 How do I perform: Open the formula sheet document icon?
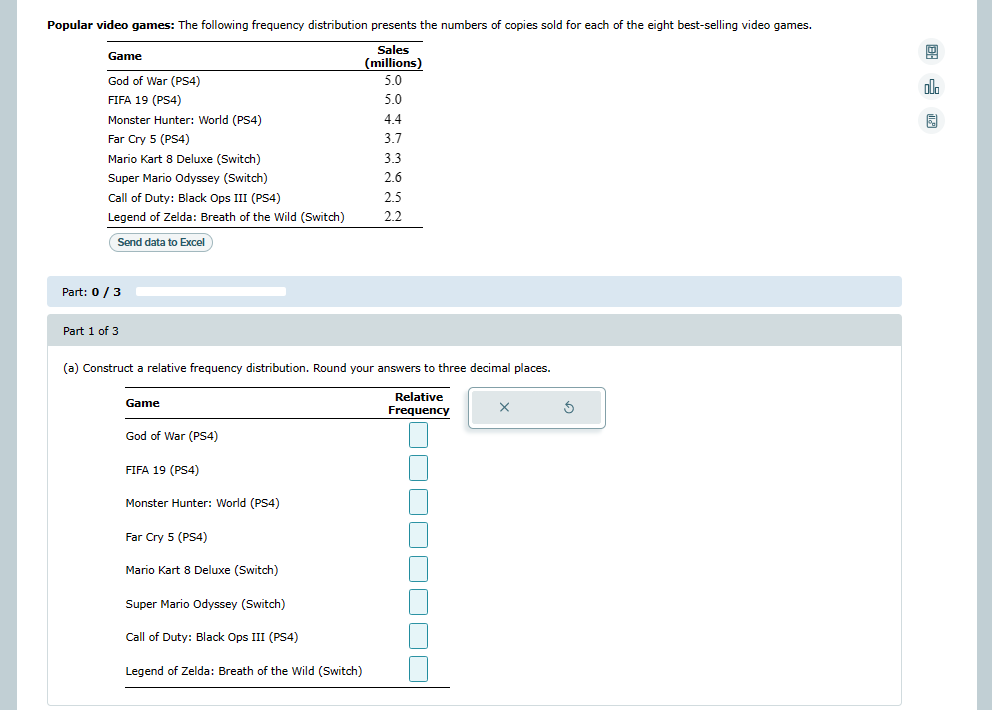[931, 120]
